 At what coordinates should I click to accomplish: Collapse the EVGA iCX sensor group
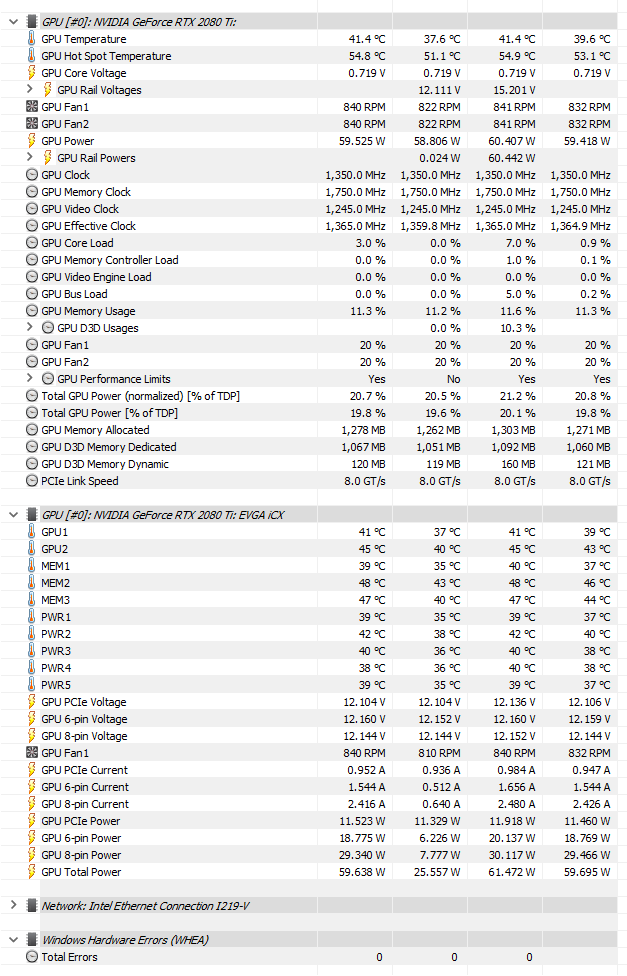pos(13,515)
